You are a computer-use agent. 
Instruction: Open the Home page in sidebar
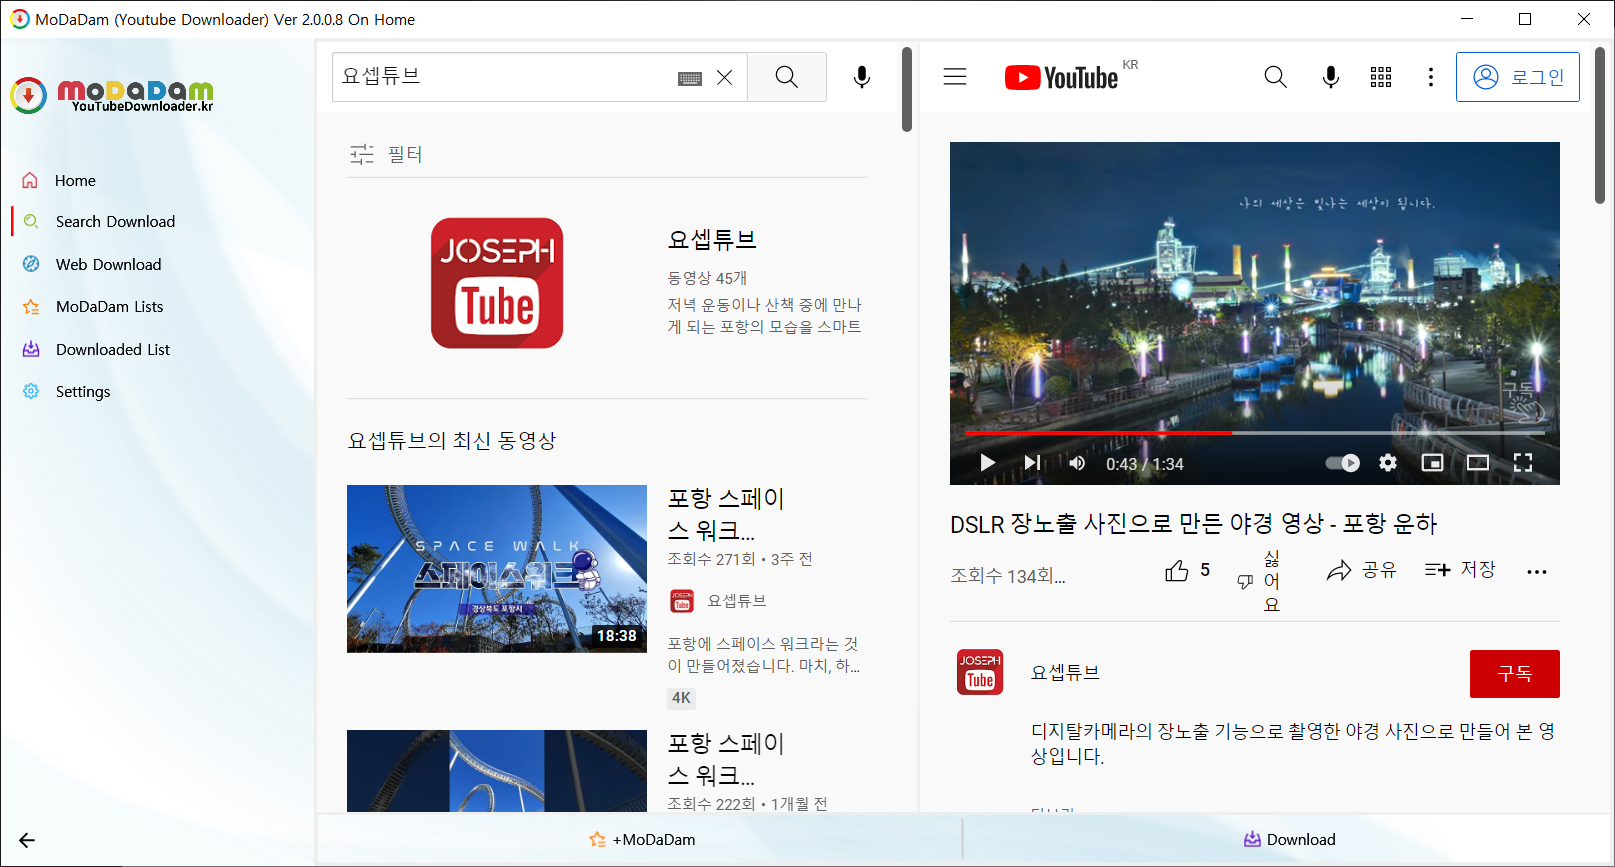click(x=75, y=181)
